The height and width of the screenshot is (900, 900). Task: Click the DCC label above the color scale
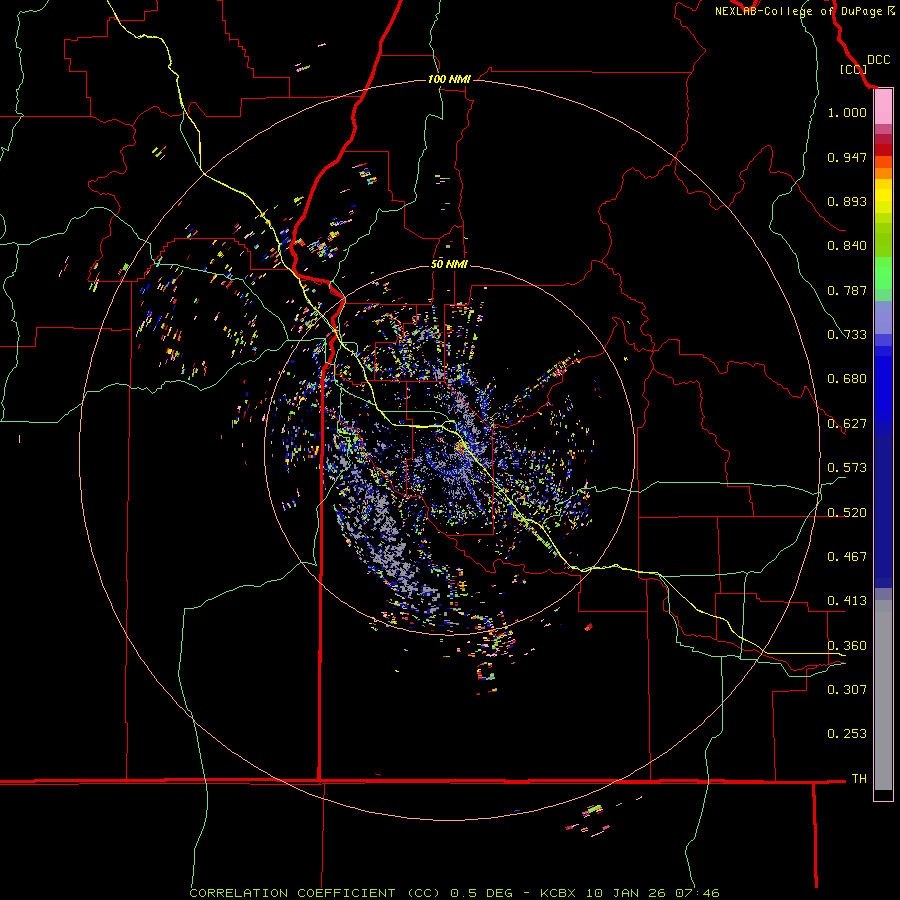(x=878, y=60)
